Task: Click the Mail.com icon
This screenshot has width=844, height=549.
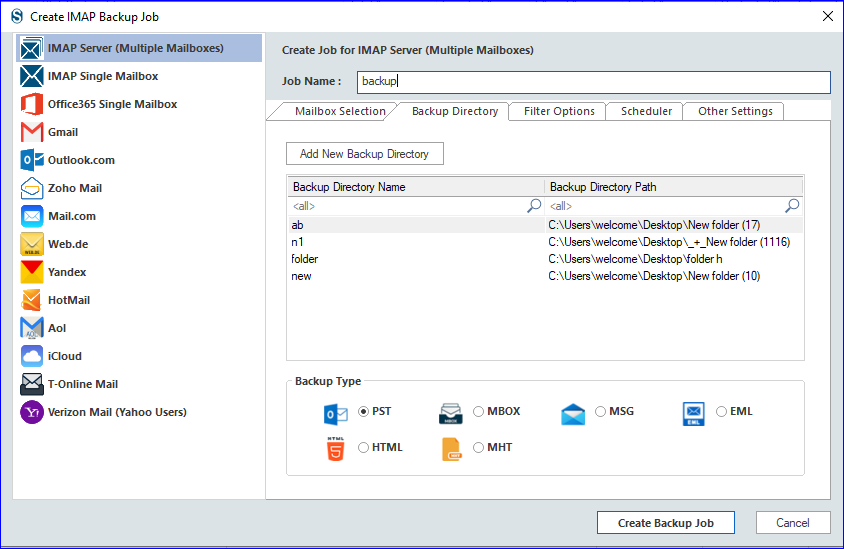Action: point(31,216)
